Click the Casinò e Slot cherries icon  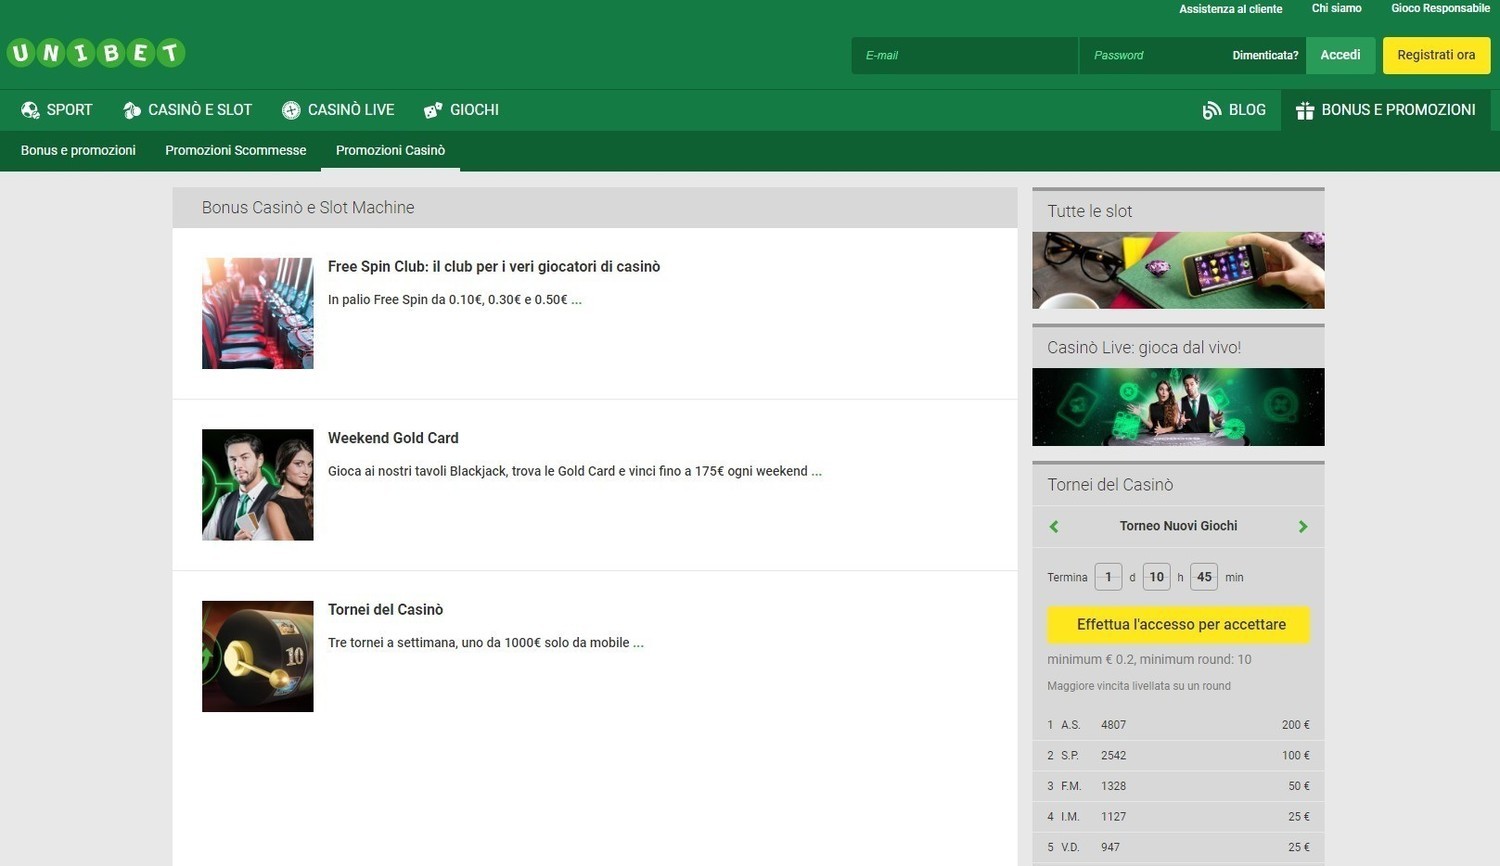pyautogui.click(x=131, y=110)
